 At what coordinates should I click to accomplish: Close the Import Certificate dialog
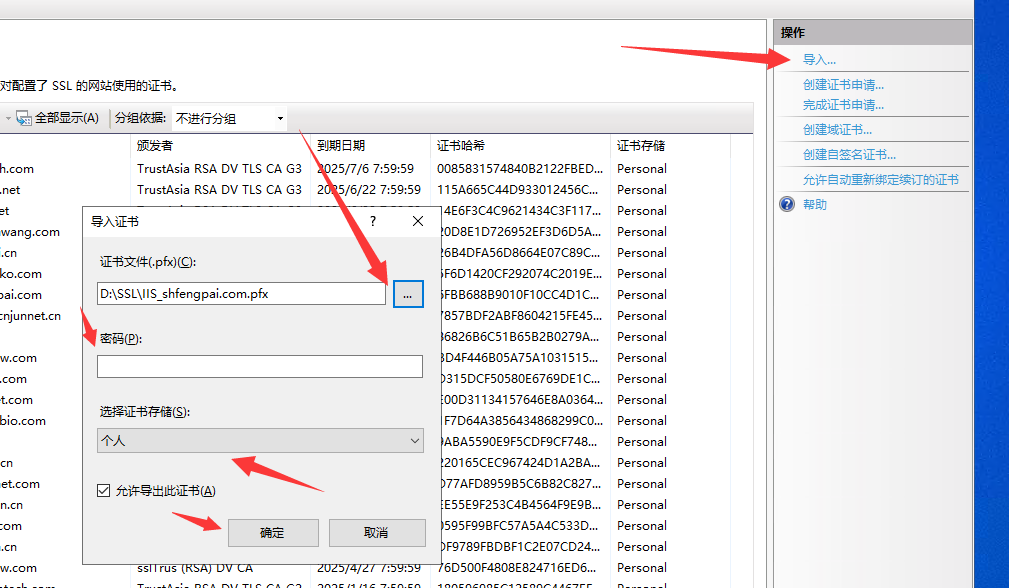click(x=418, y=221)
